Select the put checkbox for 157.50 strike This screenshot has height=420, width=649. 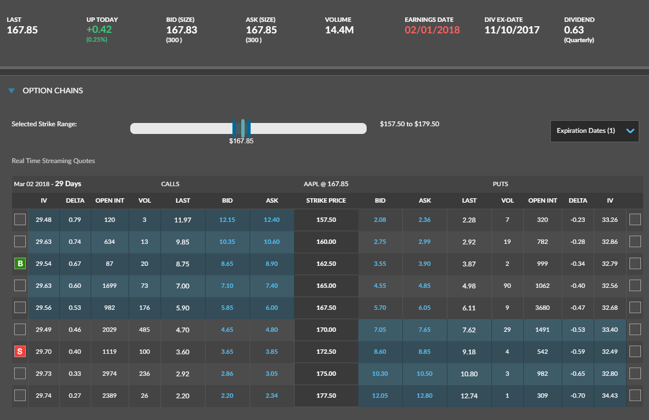(634, 220)
